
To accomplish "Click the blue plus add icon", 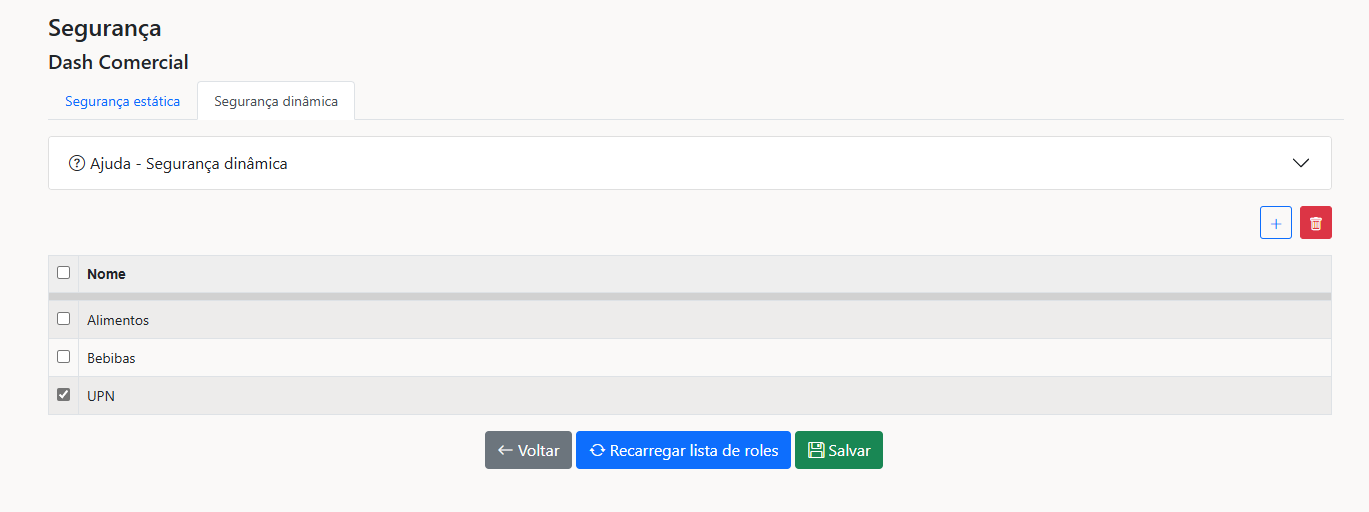I will pos(1275,223).
